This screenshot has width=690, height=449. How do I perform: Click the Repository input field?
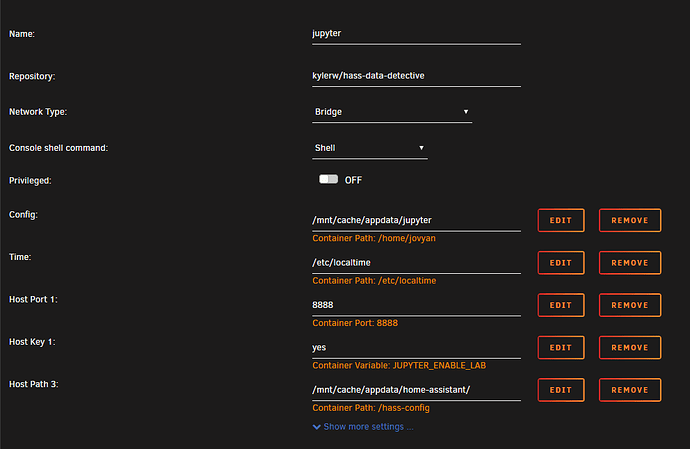tap(416, 76)
